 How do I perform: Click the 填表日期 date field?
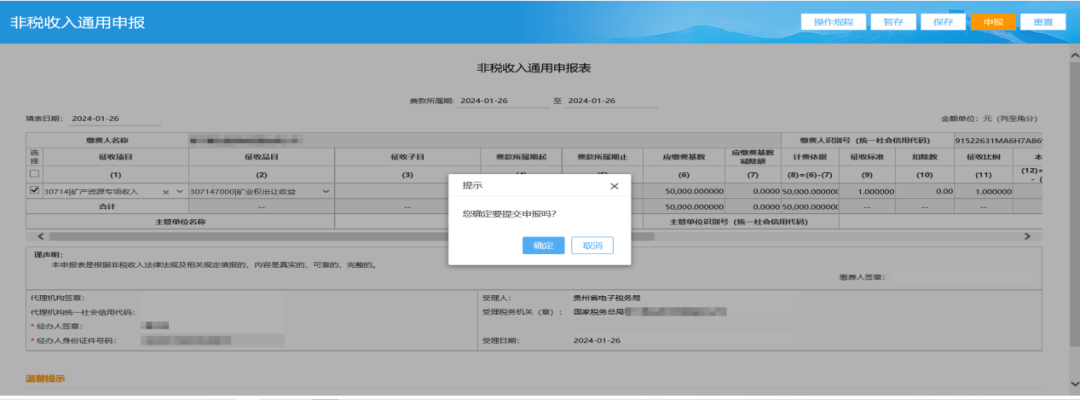(x=115, y=118)
